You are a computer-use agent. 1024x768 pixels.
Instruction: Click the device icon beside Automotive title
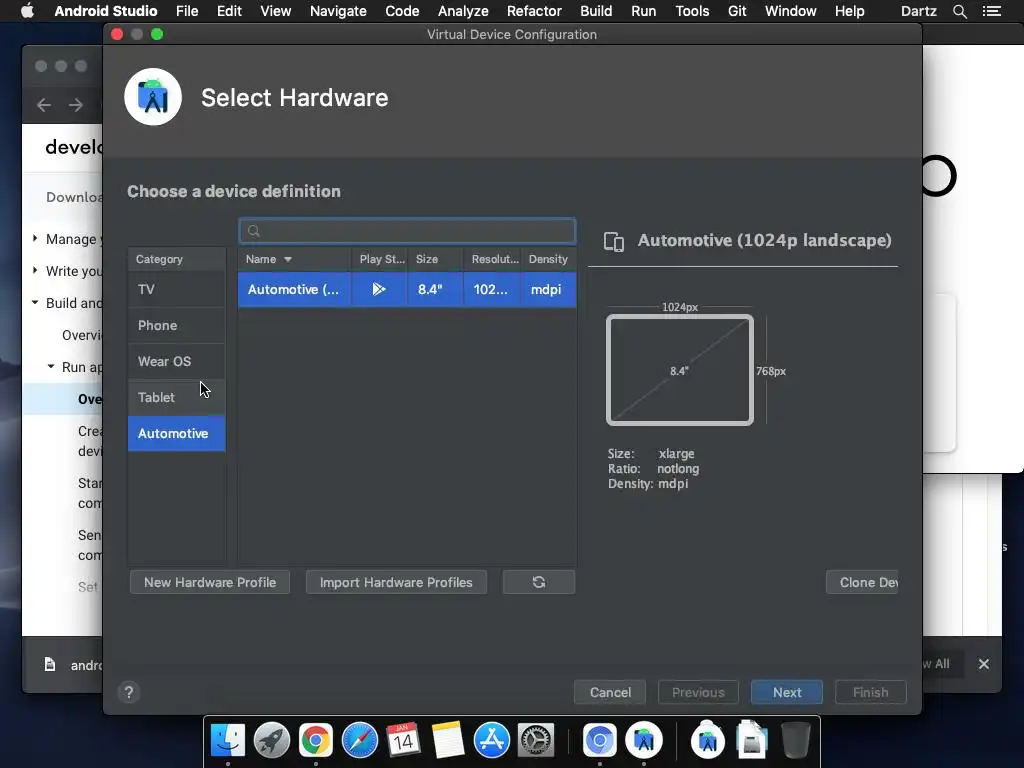point(614,242)
